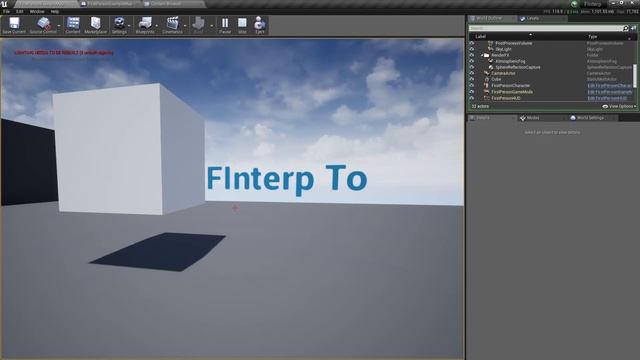This screenshot has height=360, width=640.
Task: Click the Blueprints toolbar icon
Action: tap(145, 23)
